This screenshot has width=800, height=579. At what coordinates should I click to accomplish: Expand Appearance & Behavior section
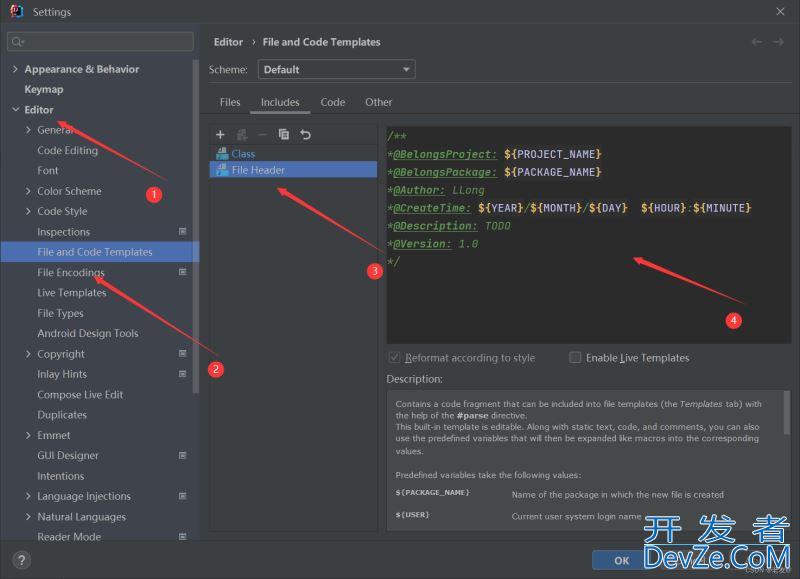(15, 69)
